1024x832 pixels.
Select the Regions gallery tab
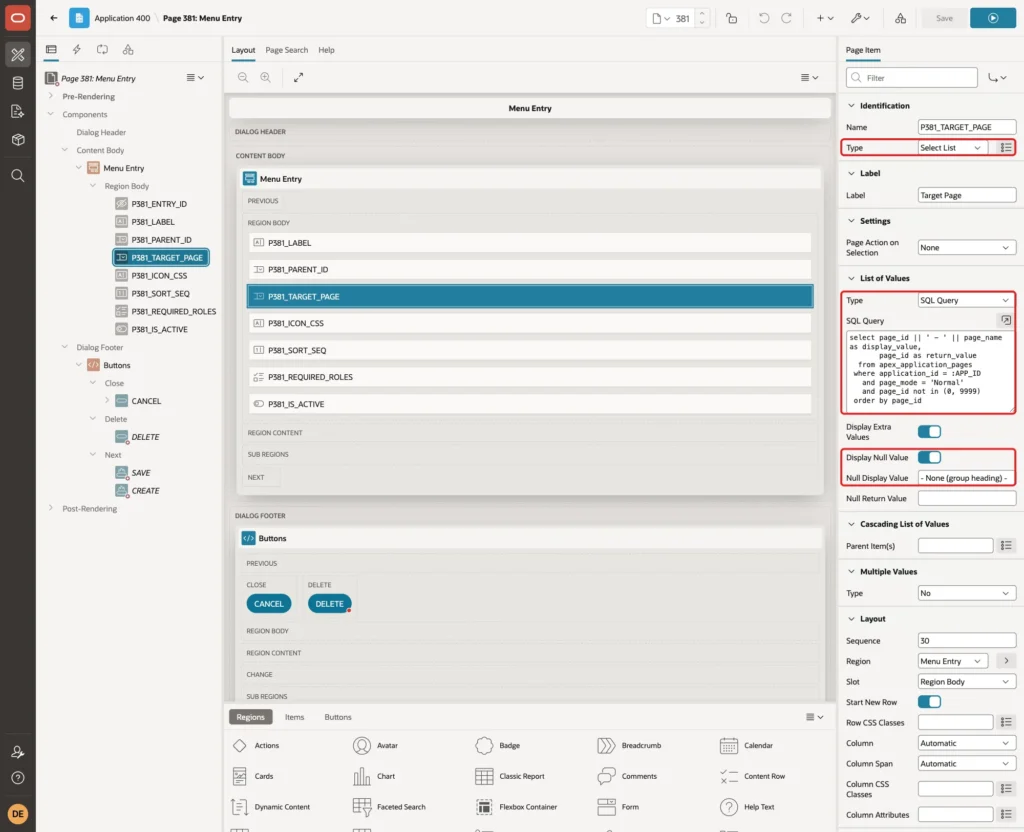250,717
